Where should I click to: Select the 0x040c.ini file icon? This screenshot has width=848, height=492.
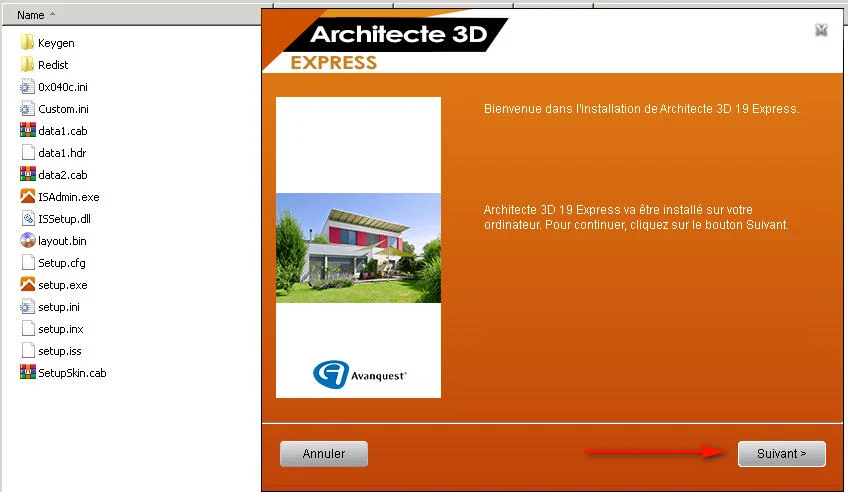[27, 87]
